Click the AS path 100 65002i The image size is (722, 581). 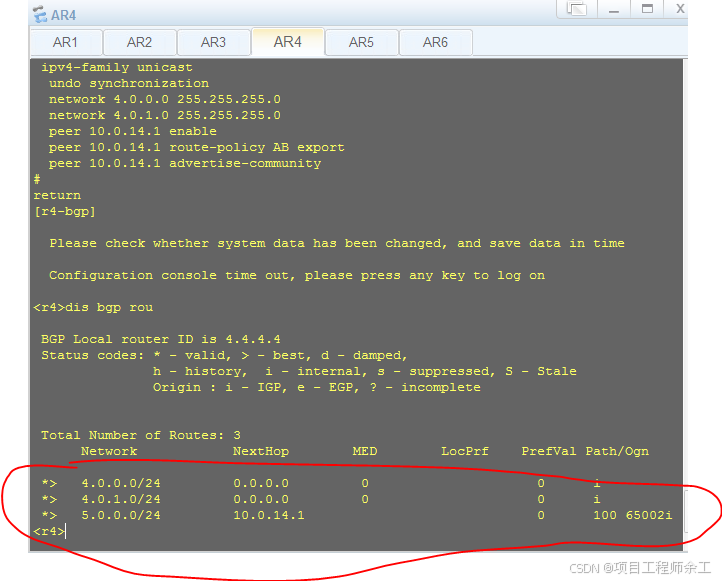633,515
